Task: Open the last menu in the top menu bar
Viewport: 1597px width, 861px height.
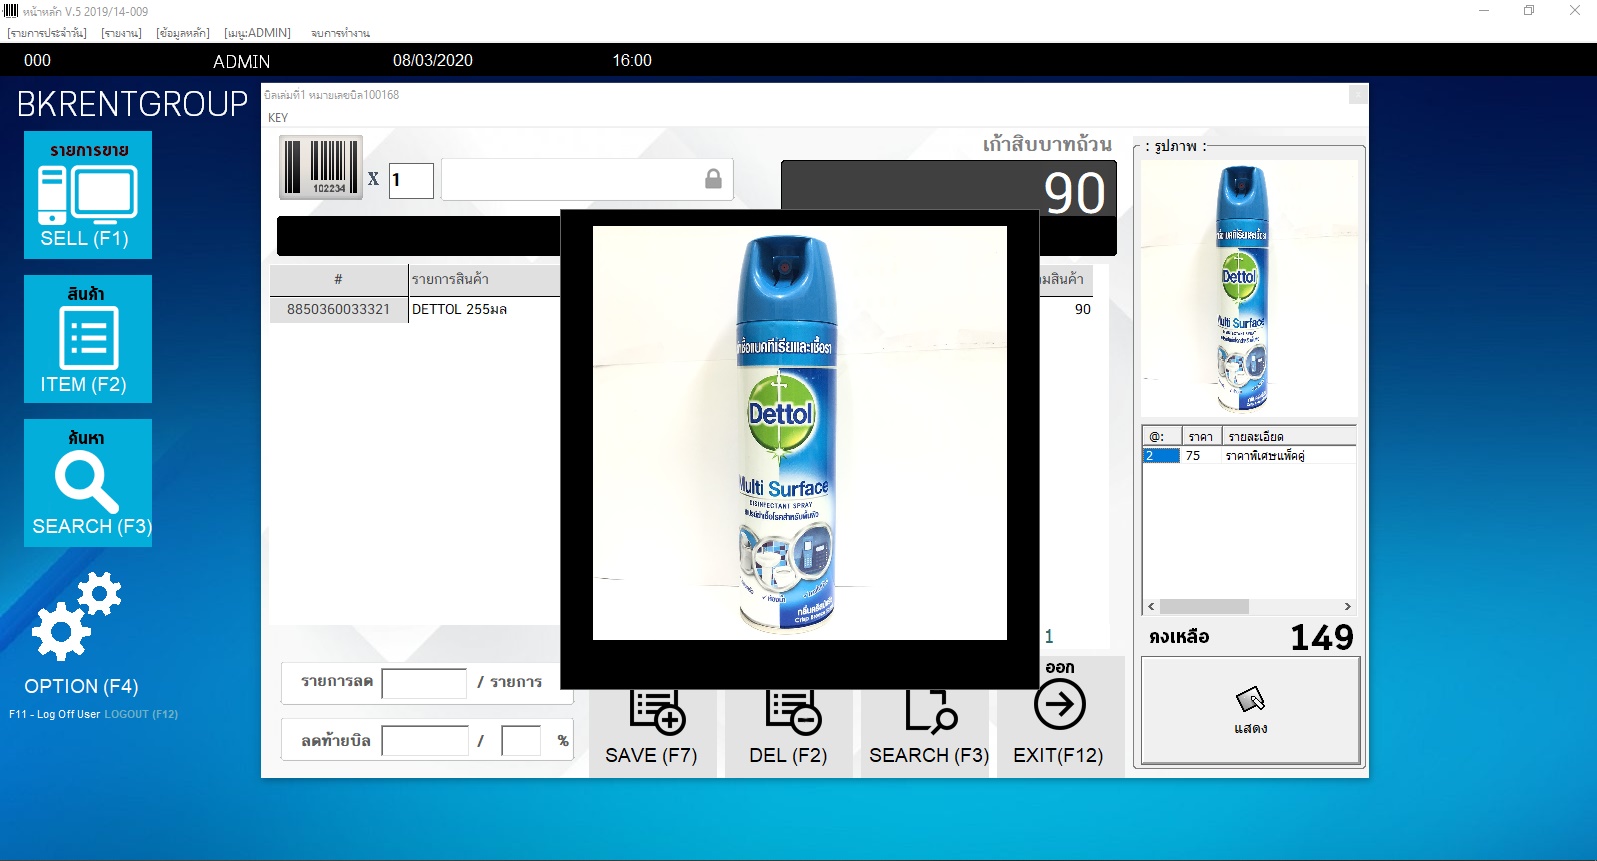Action: [x=340, y=33]
